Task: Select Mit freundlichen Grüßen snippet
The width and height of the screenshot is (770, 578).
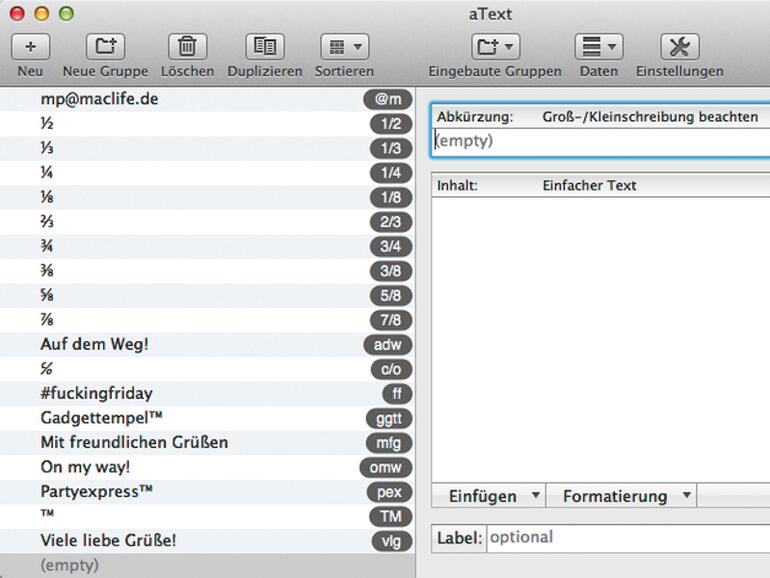Action: pos(206,443)
